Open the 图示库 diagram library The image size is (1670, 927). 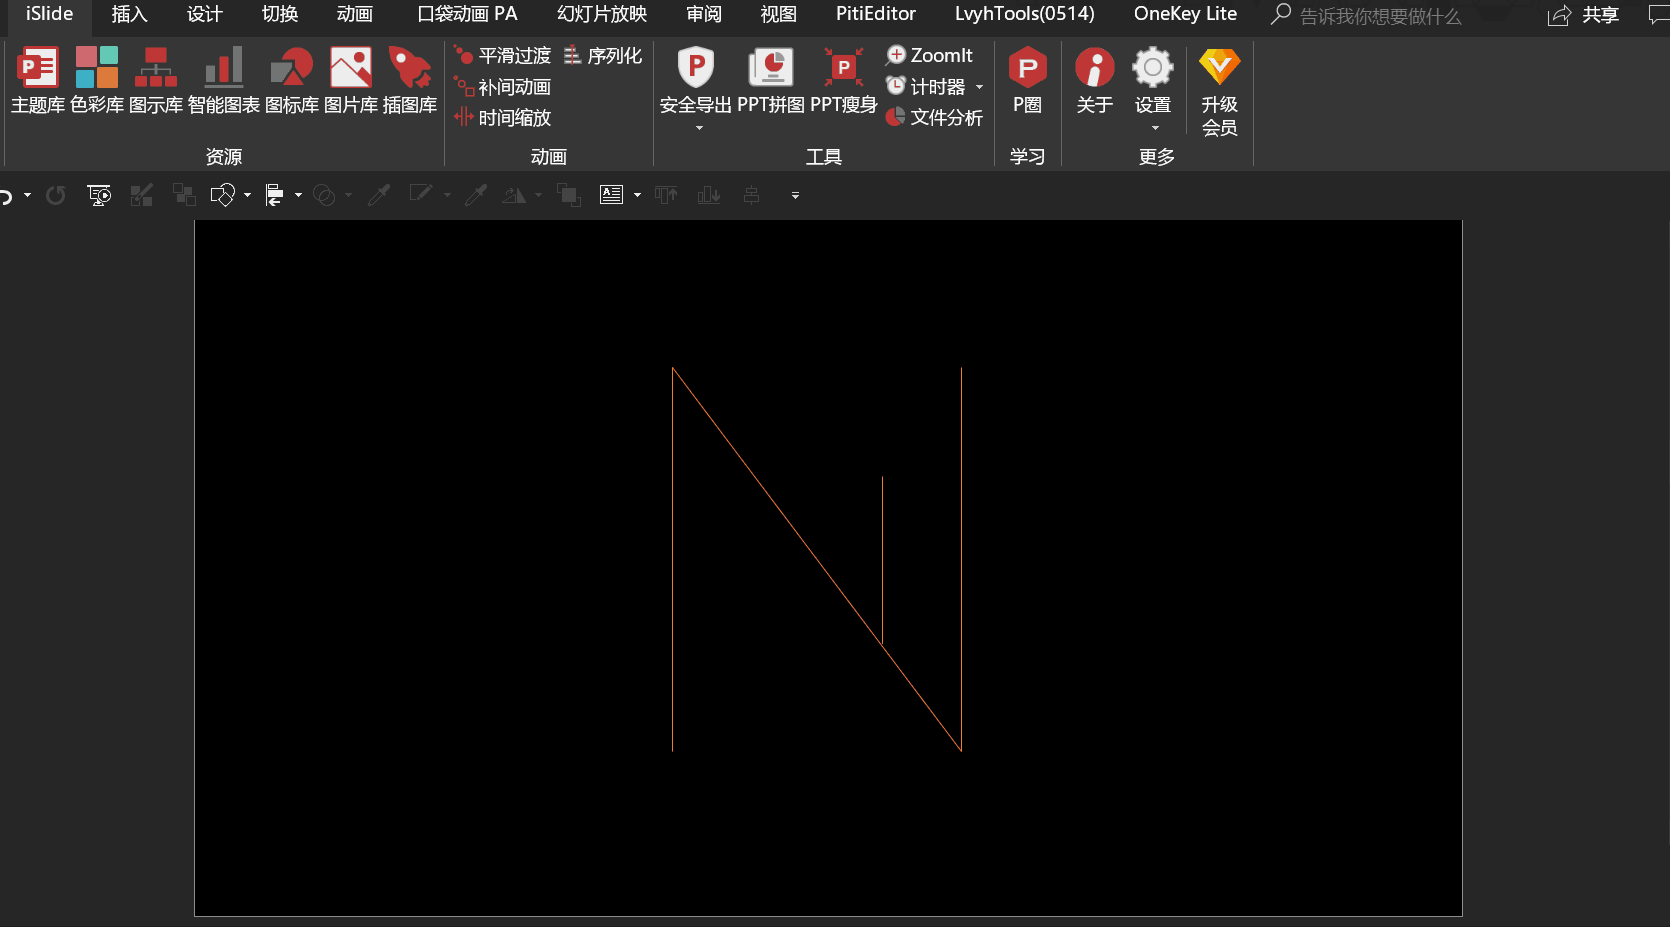click(156, 80)
